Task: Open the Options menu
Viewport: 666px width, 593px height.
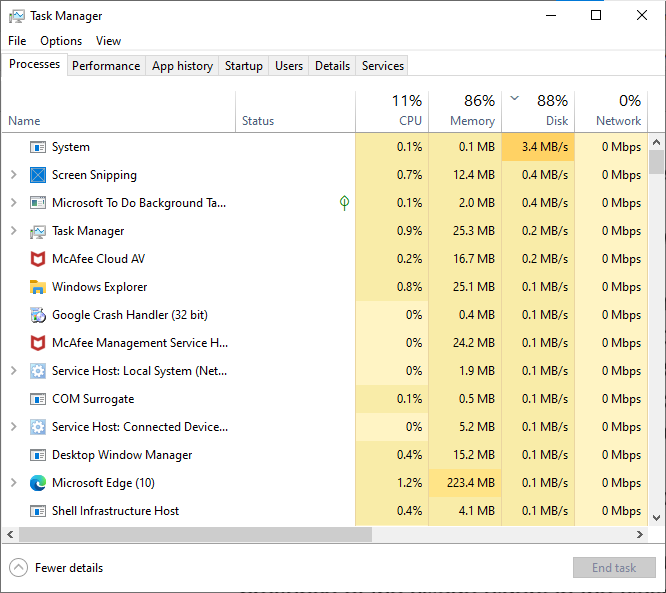Action: coord(61,41)
